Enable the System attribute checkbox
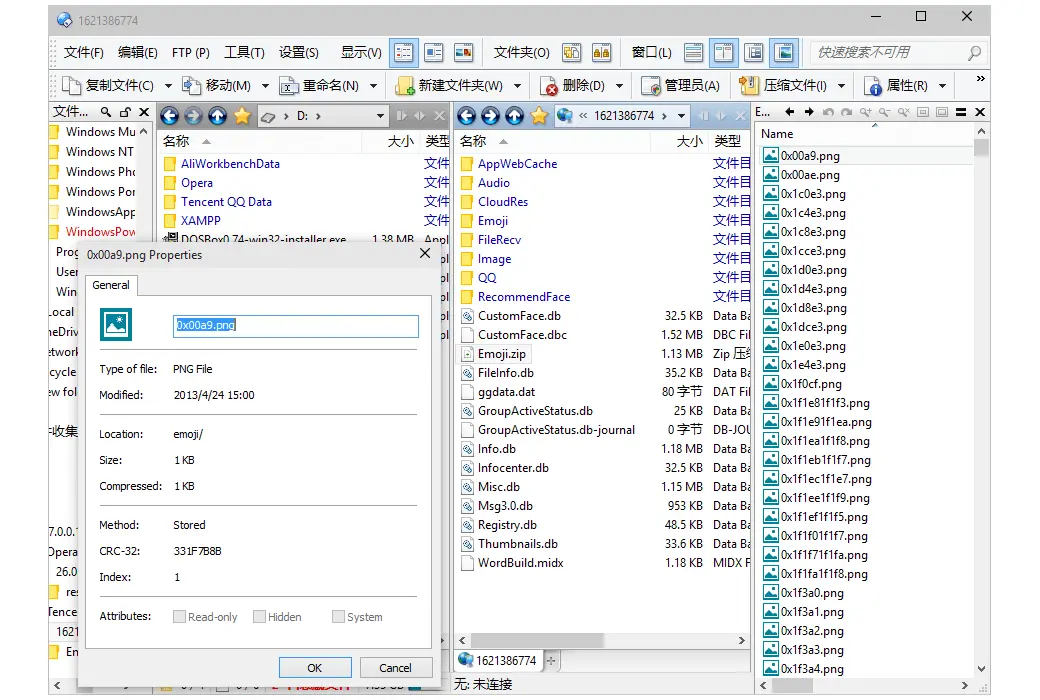1040x700 pixels. pyautogui.click(x=338, y=617)
